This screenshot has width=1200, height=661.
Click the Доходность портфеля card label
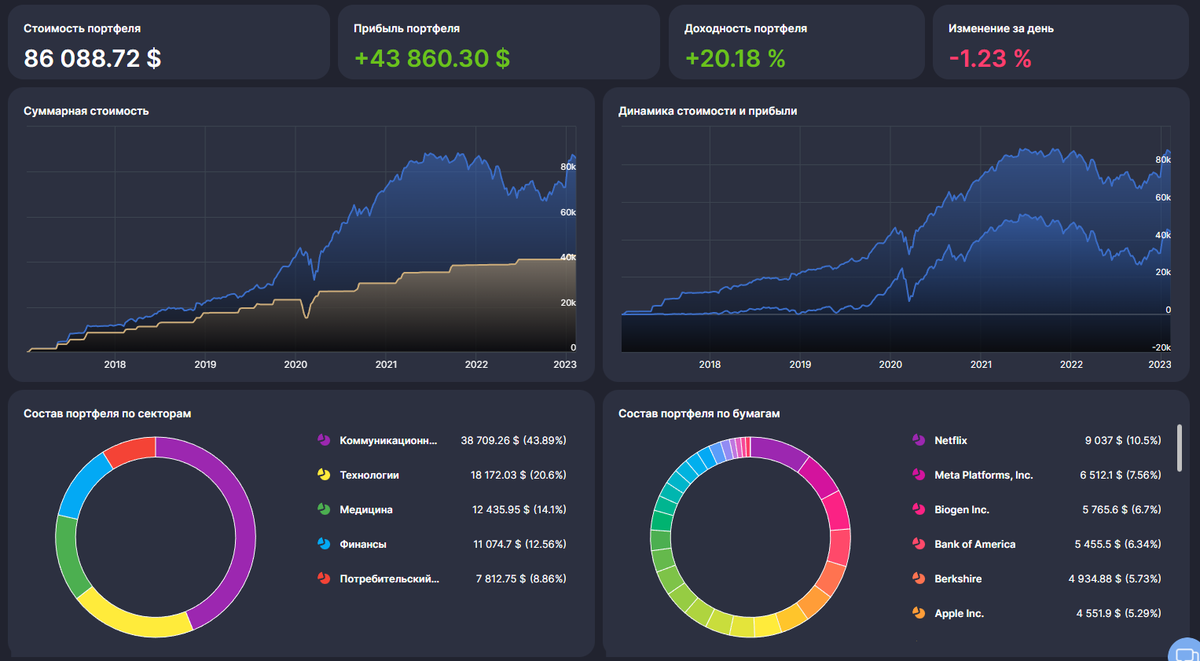tap(746, 28)
